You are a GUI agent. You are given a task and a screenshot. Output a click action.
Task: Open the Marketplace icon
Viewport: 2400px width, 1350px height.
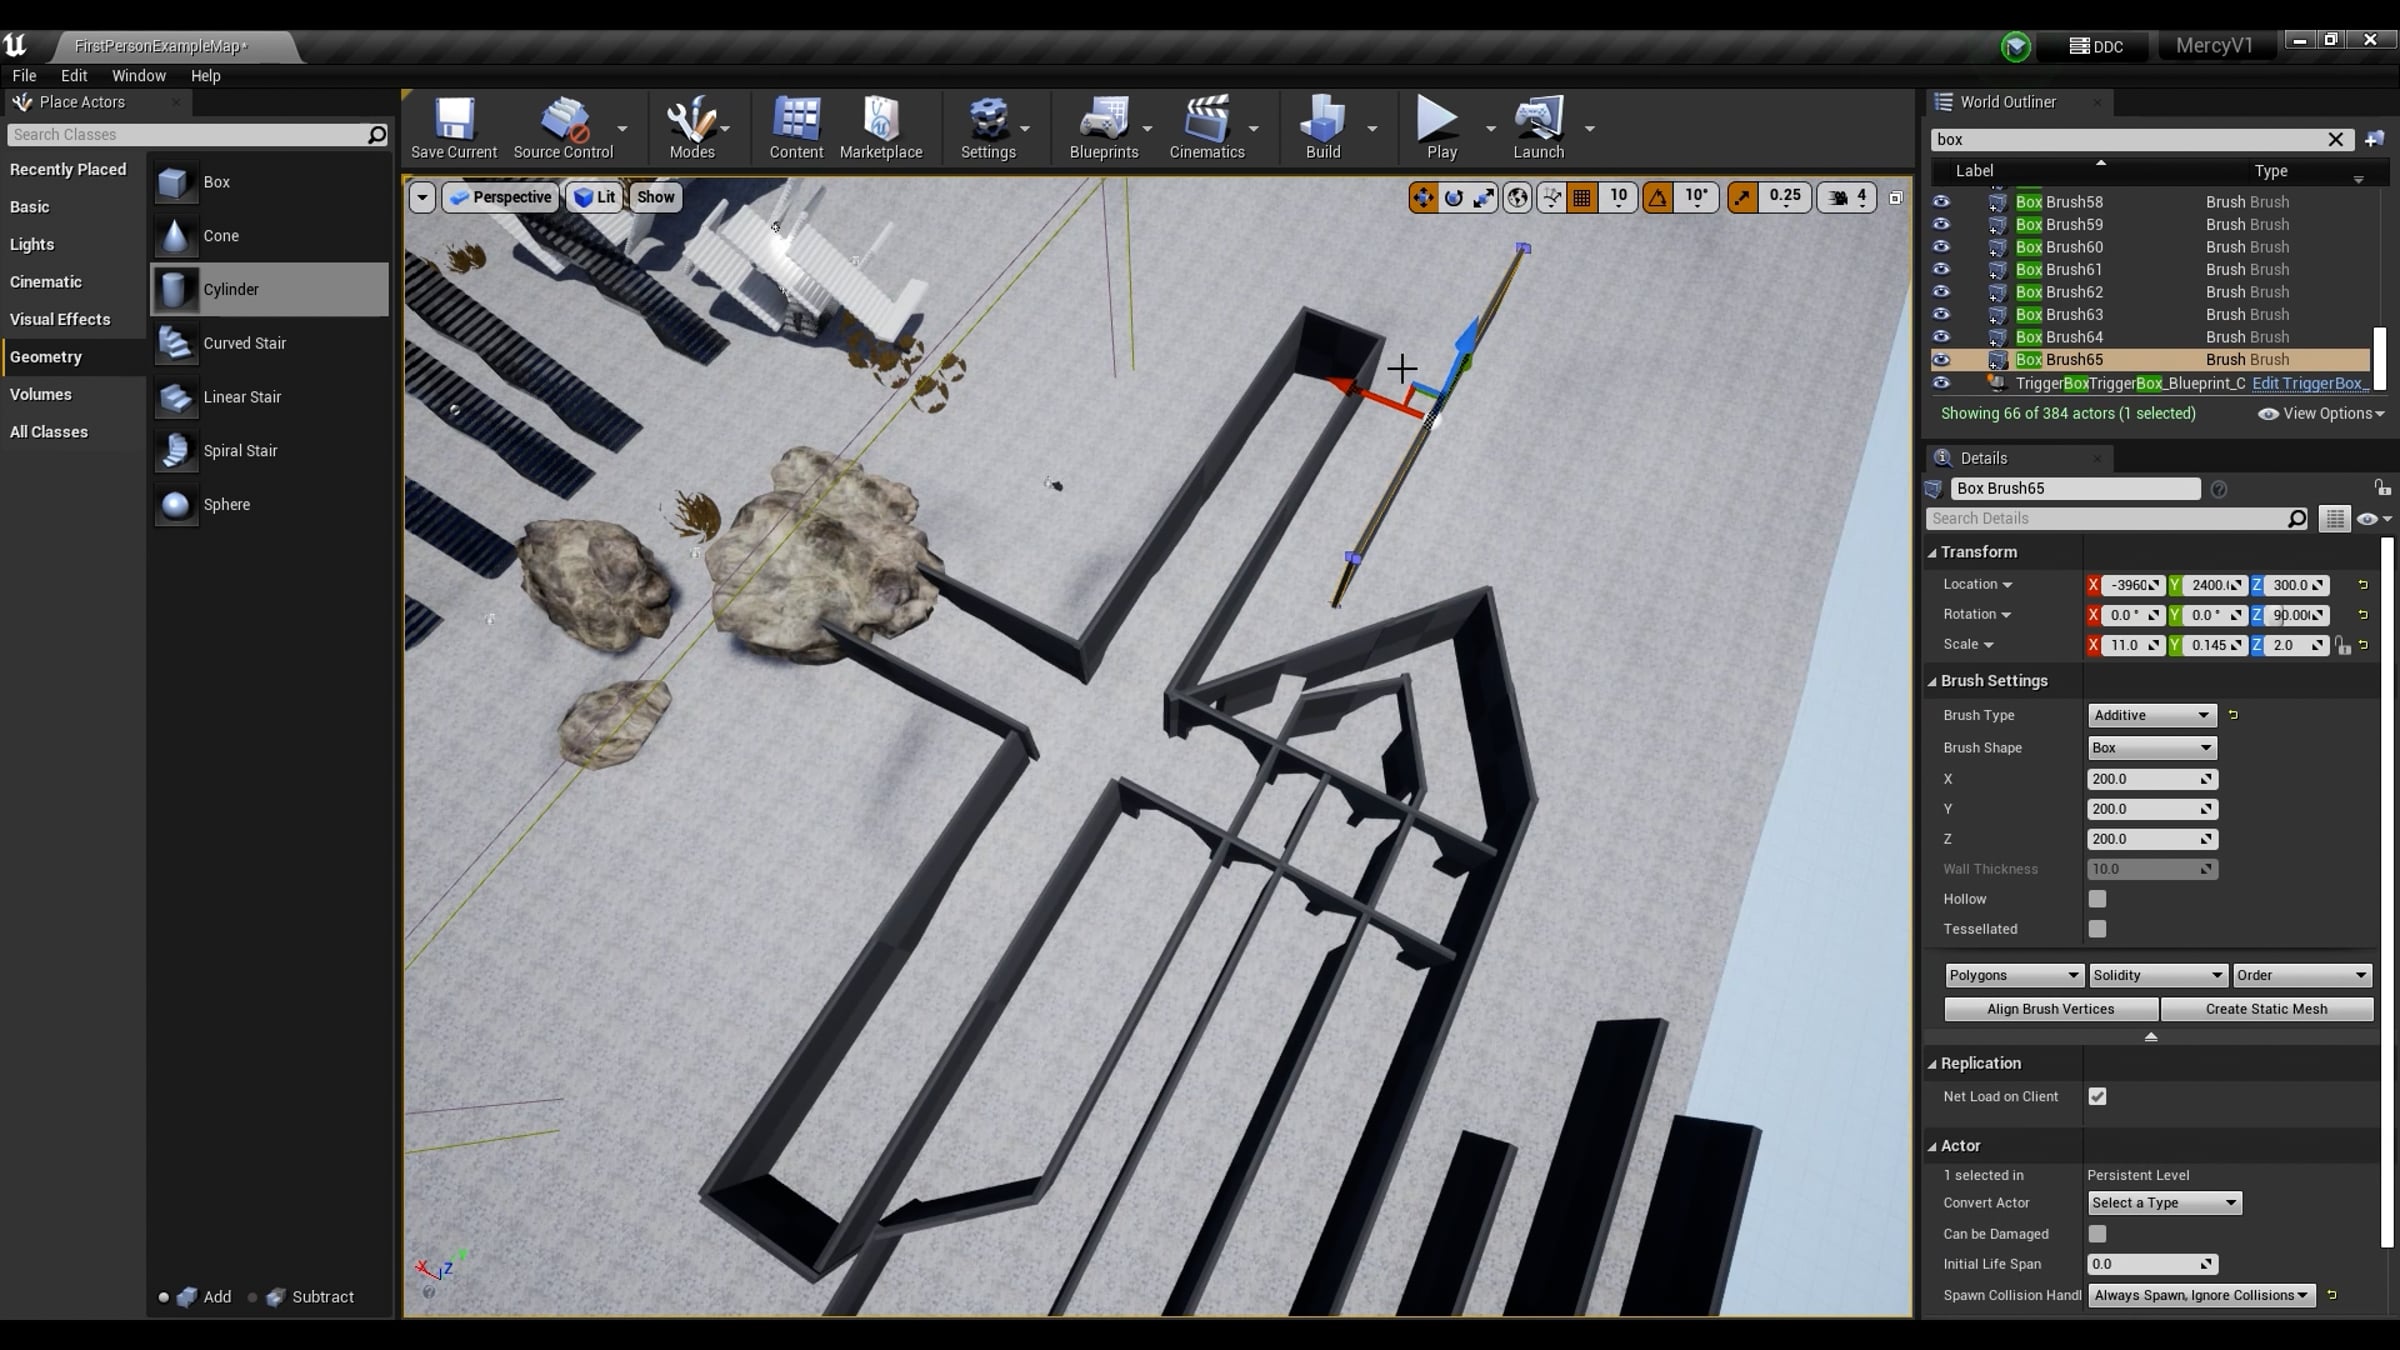[x=881, y=118]
